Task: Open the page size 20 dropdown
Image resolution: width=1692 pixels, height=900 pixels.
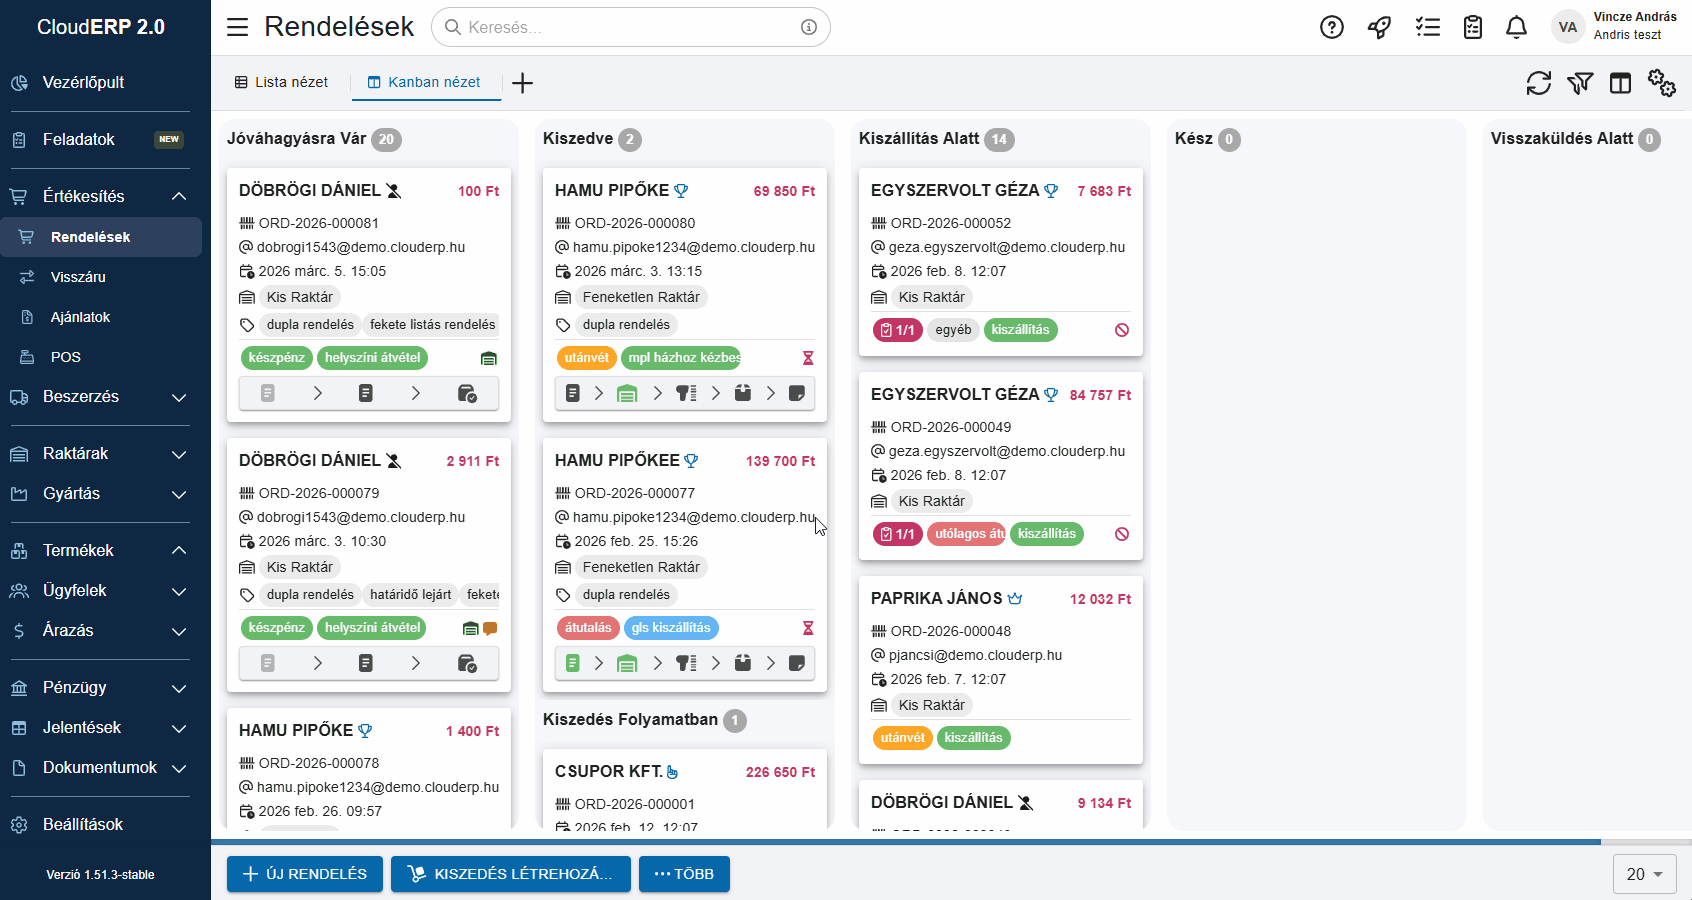Action: [1644, 874]
